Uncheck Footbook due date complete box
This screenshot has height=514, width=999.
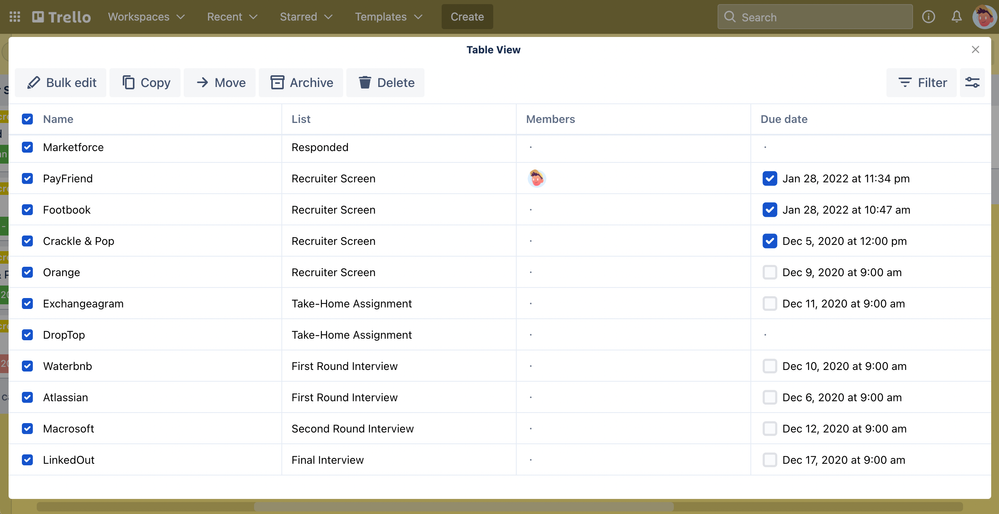tap(770, 210)
